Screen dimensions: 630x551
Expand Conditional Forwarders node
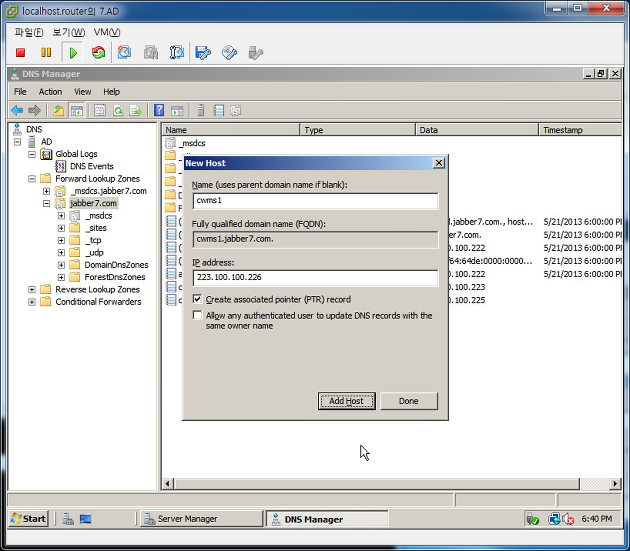(32, 302)
